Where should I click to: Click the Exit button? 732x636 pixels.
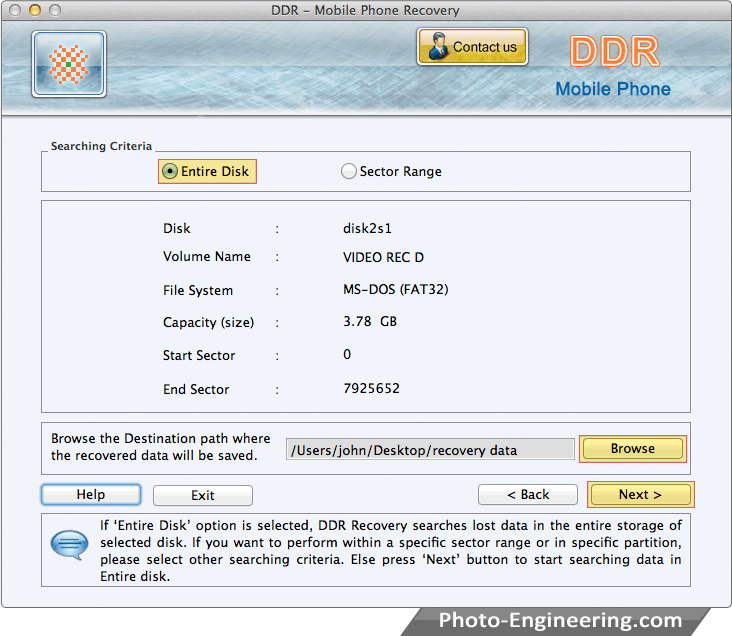pos(203,495)
